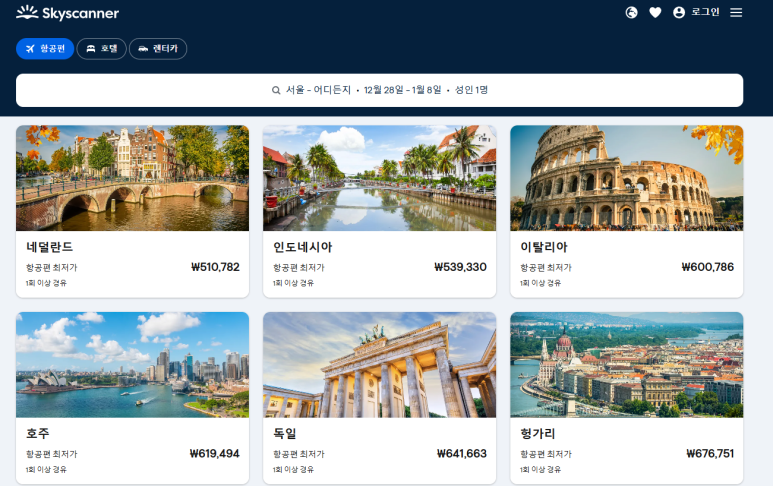Open the 네덜란드 canal photo
Screen dimensions: 773x486
tap(132, 178)
